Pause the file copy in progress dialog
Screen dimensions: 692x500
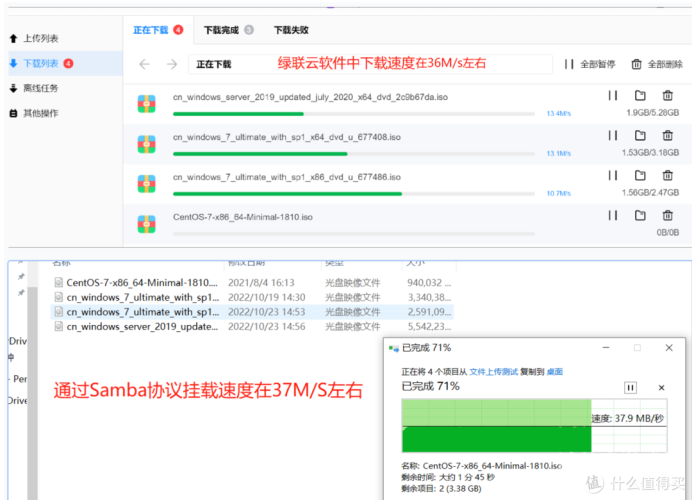[630, 388]
